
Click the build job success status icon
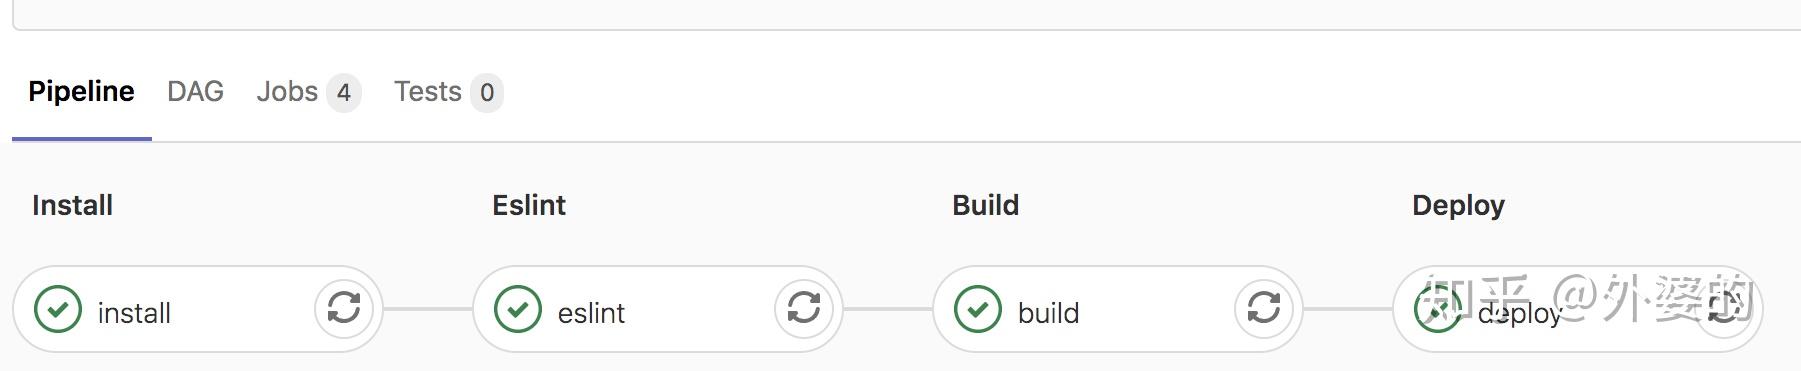coord(978,309)
